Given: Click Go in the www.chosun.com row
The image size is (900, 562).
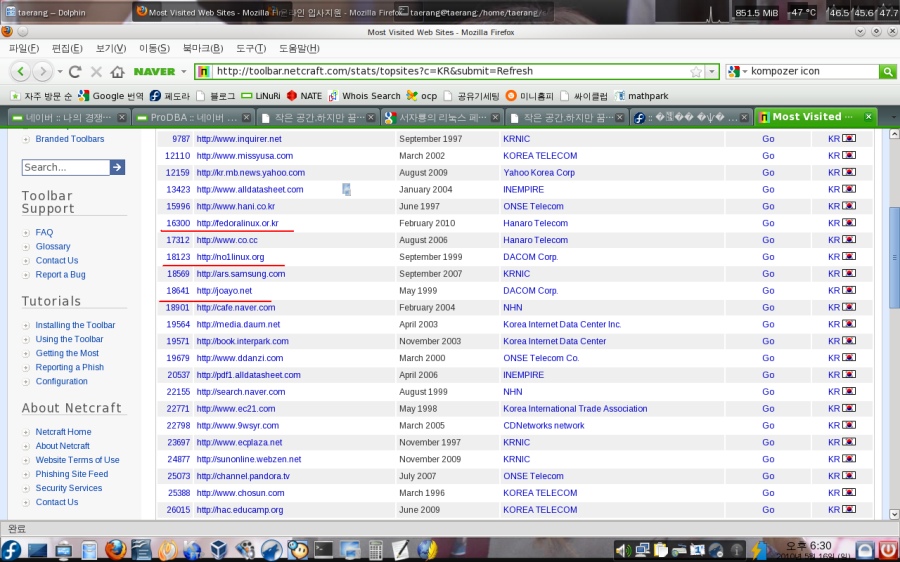Looking at the screenshot, I should [768, 493].
